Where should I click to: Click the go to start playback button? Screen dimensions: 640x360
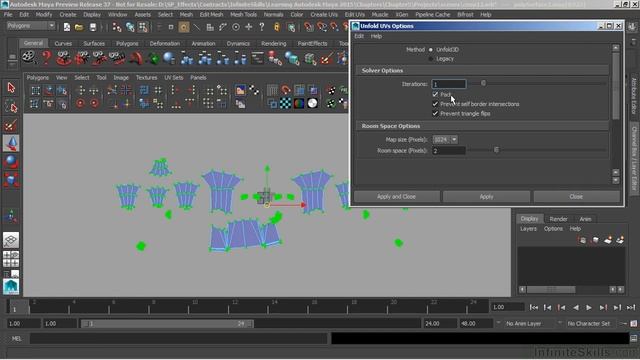(x=533, y=308)
